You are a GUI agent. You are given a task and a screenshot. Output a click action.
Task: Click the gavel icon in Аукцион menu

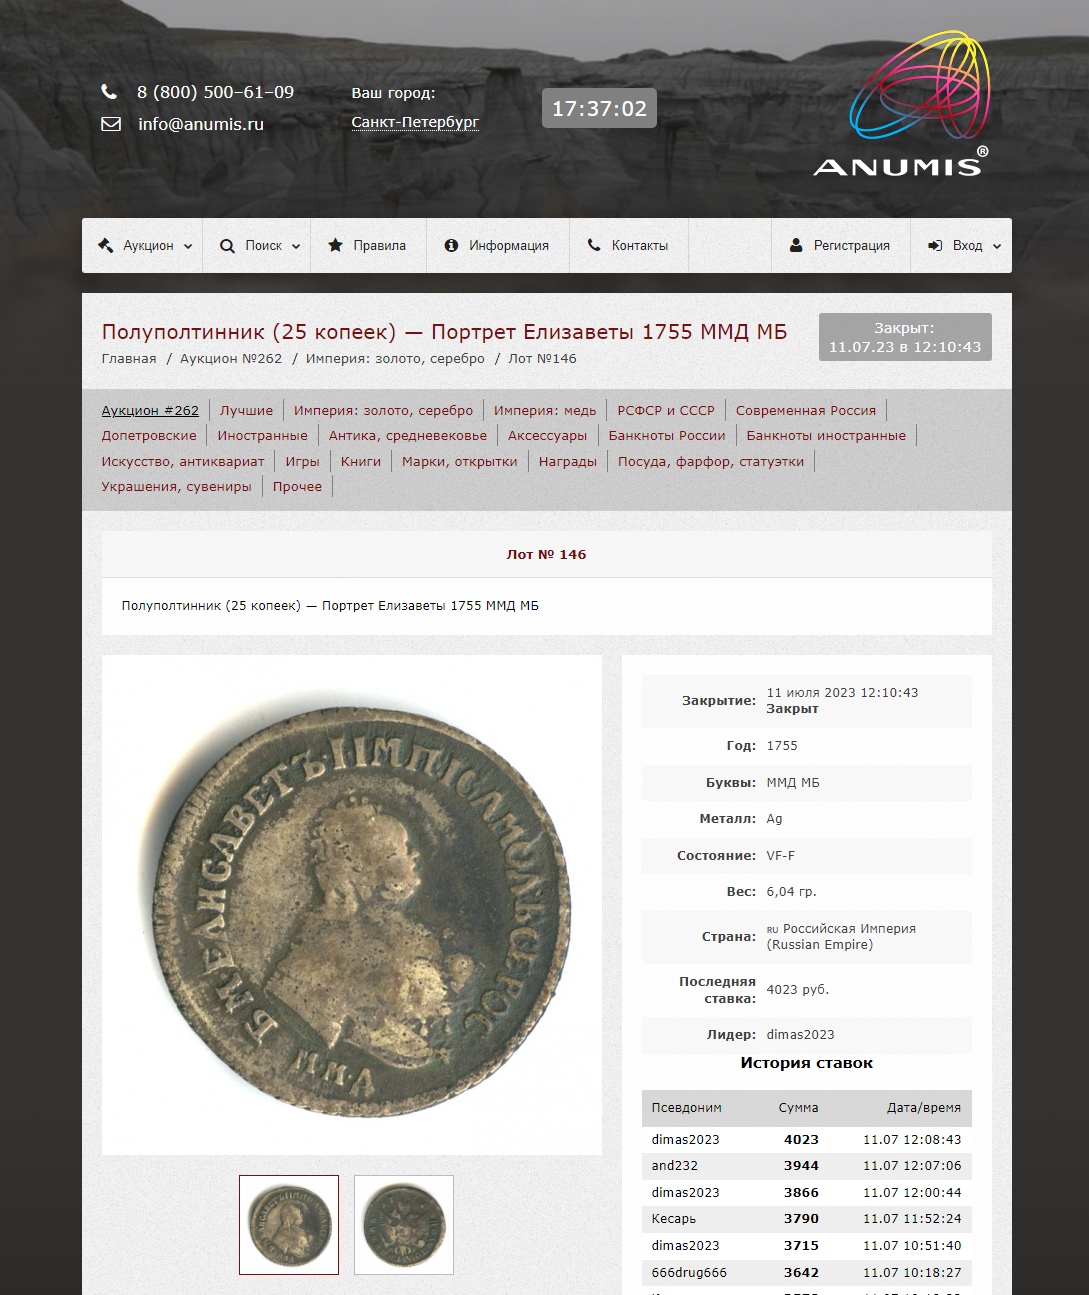pyautogui.click(x=105, y=245)
